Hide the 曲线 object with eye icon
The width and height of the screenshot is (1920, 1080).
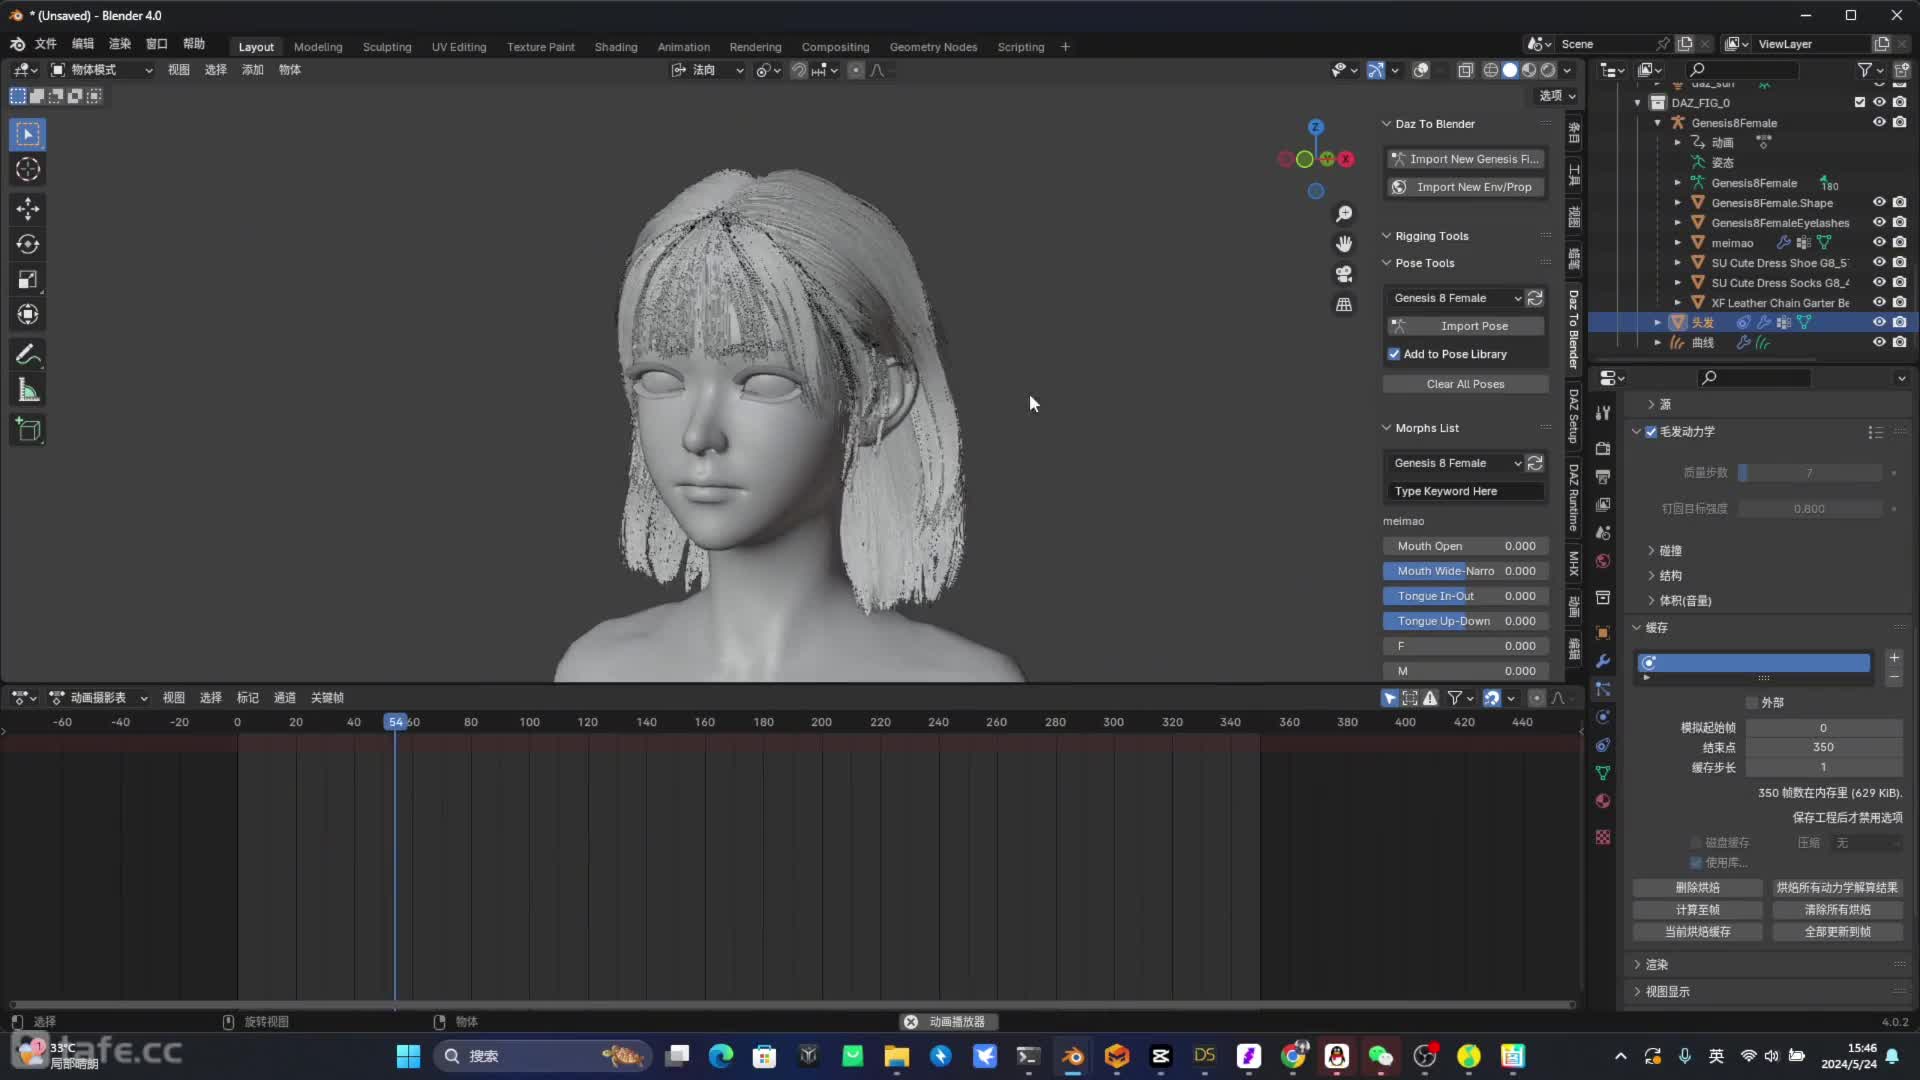tap(1879, 342)
